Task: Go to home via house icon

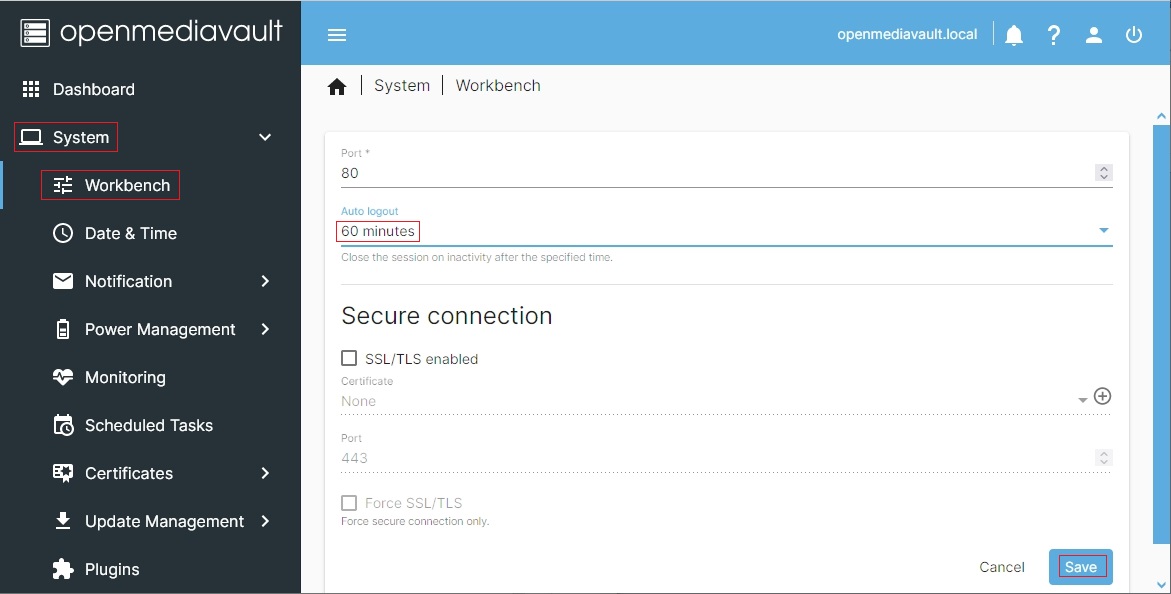Action: (x=337, y=87)
